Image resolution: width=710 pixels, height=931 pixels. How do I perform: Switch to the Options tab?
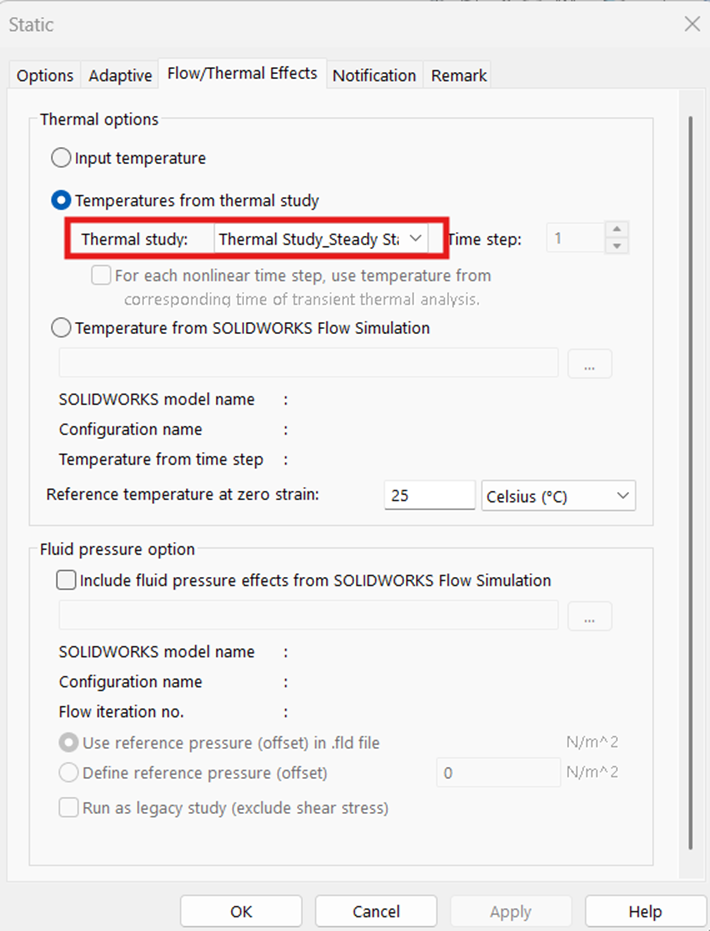coord(44,75)
